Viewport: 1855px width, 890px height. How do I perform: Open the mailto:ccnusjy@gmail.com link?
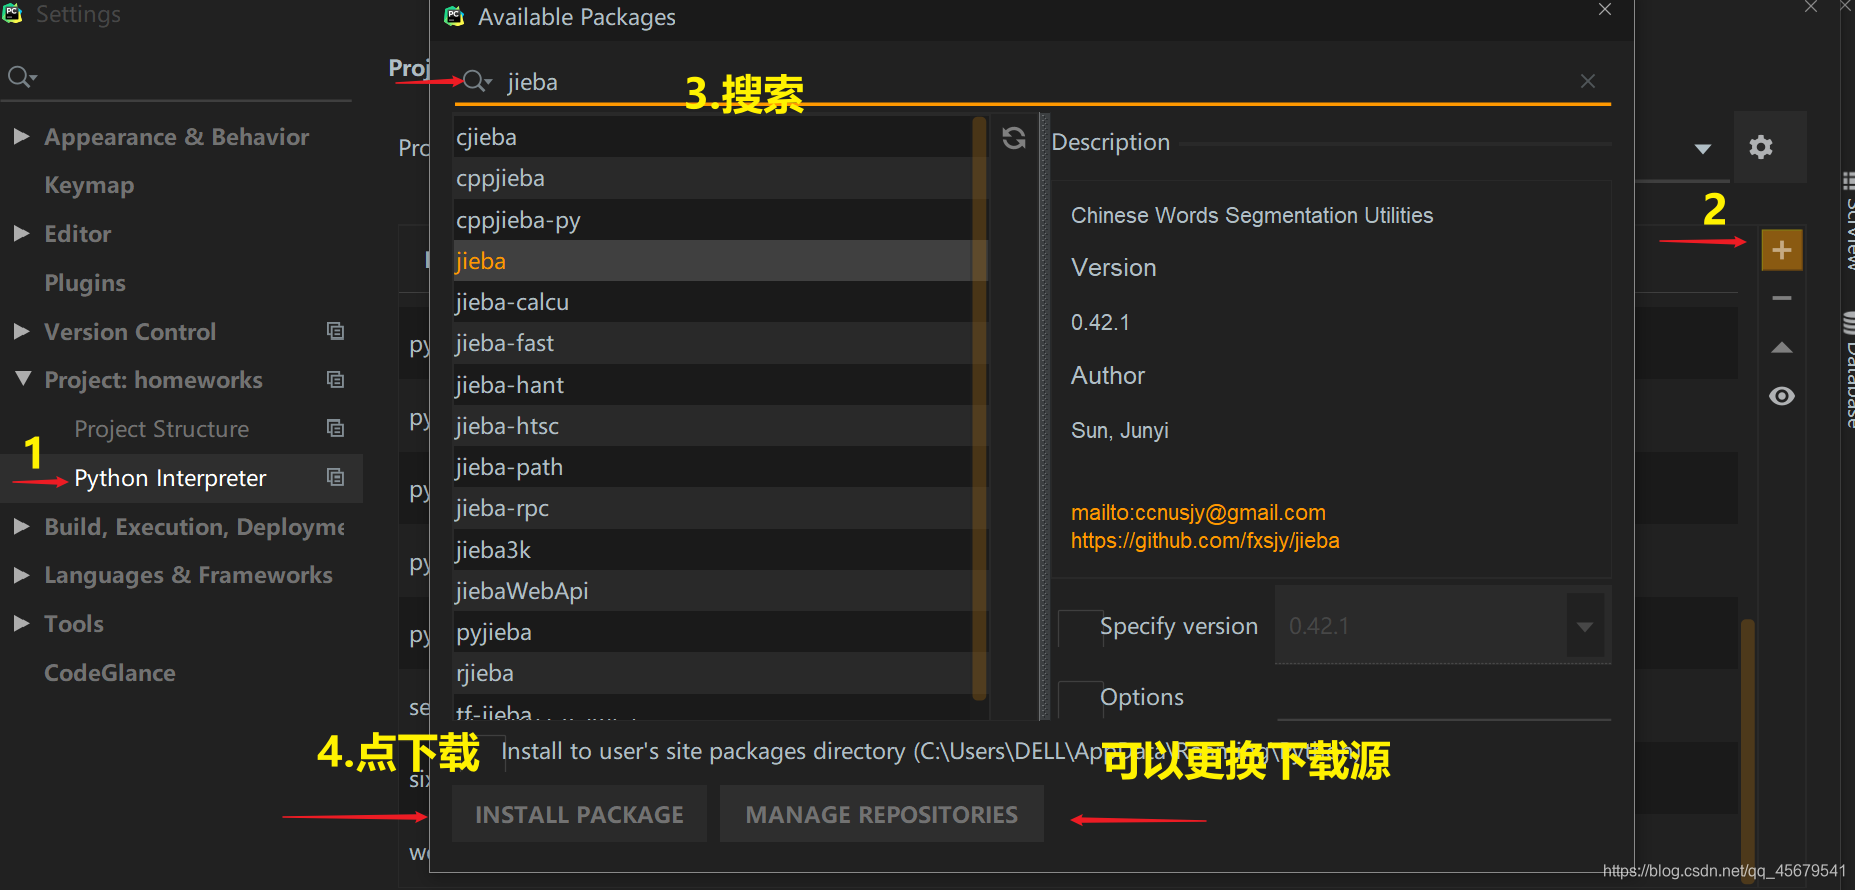pos(1198,513)
